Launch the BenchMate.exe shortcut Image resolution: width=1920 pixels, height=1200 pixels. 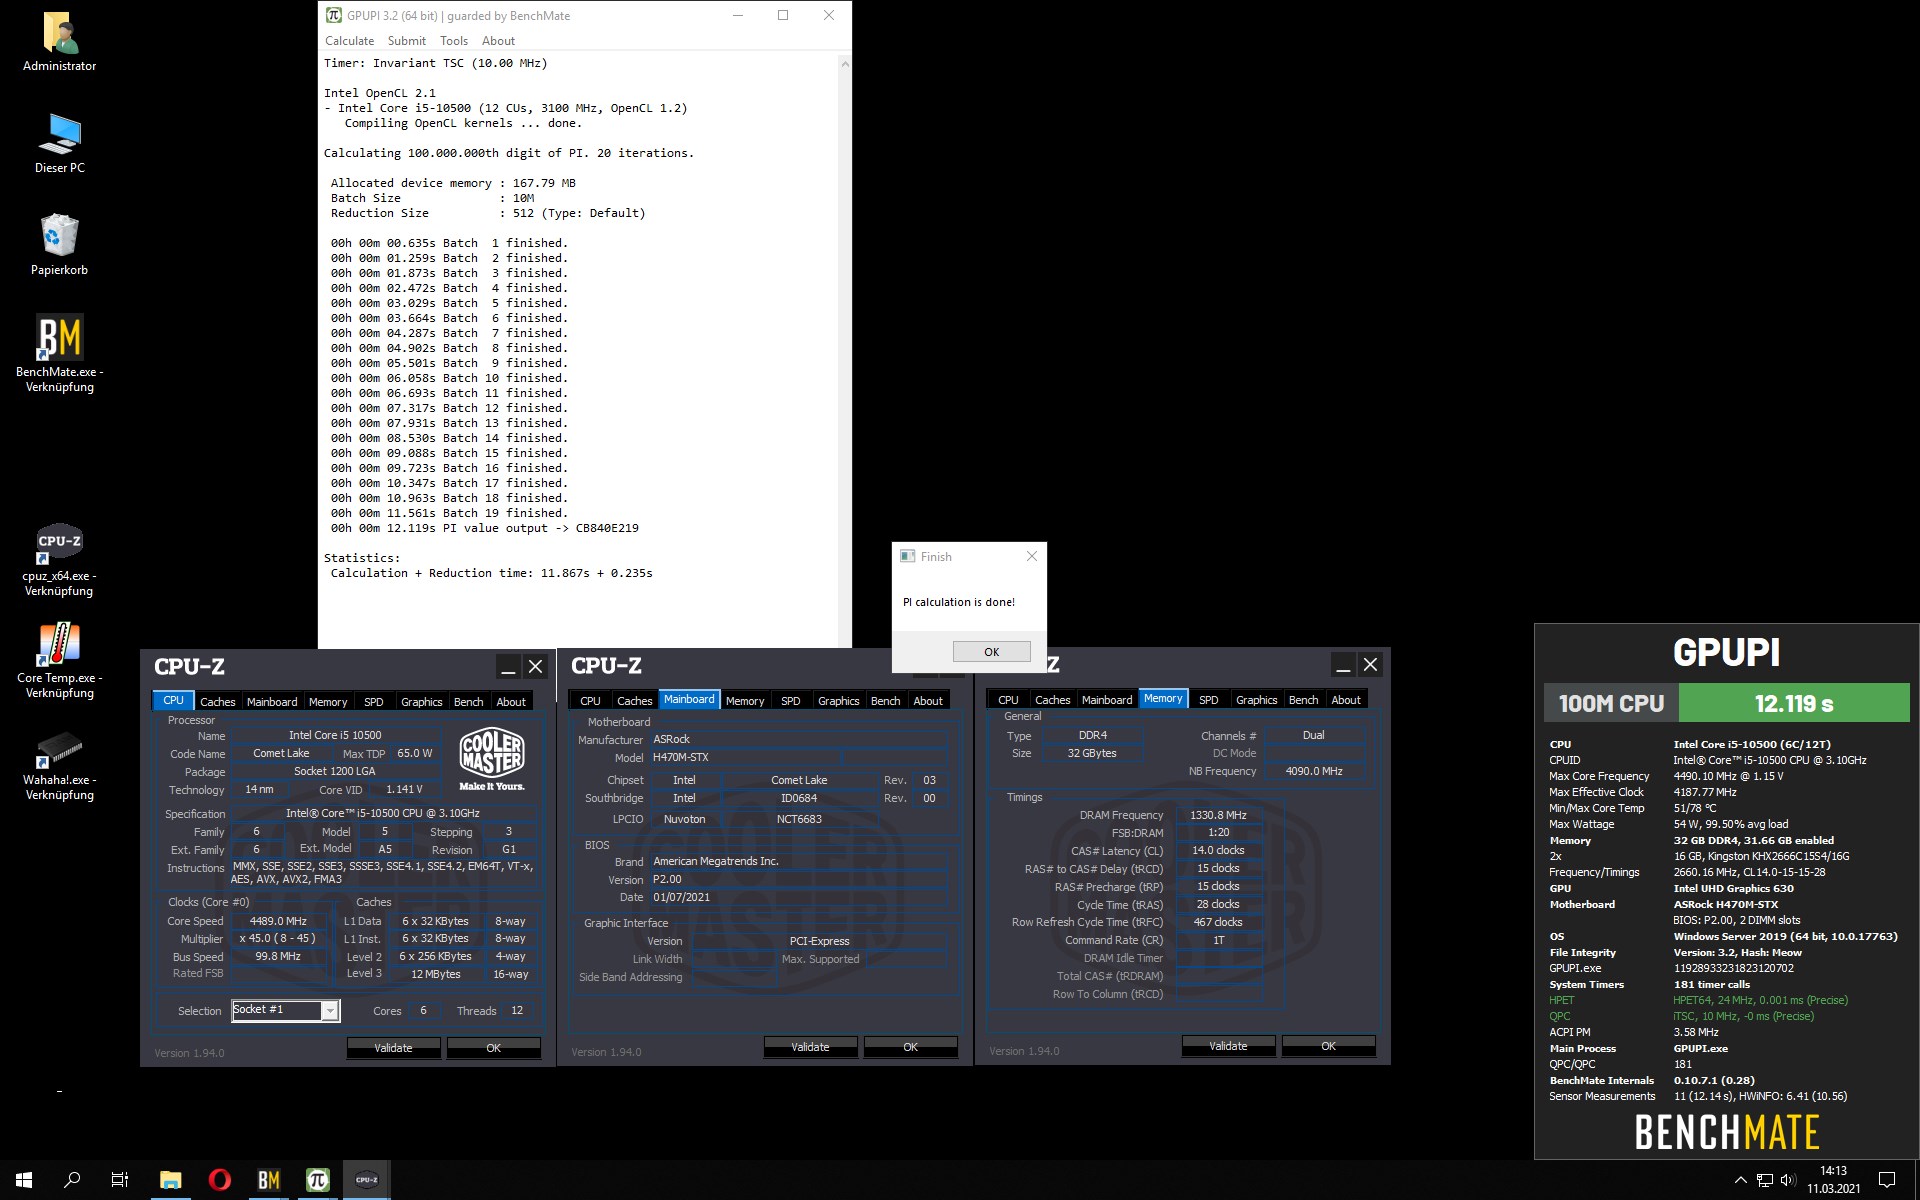(60, 353)
